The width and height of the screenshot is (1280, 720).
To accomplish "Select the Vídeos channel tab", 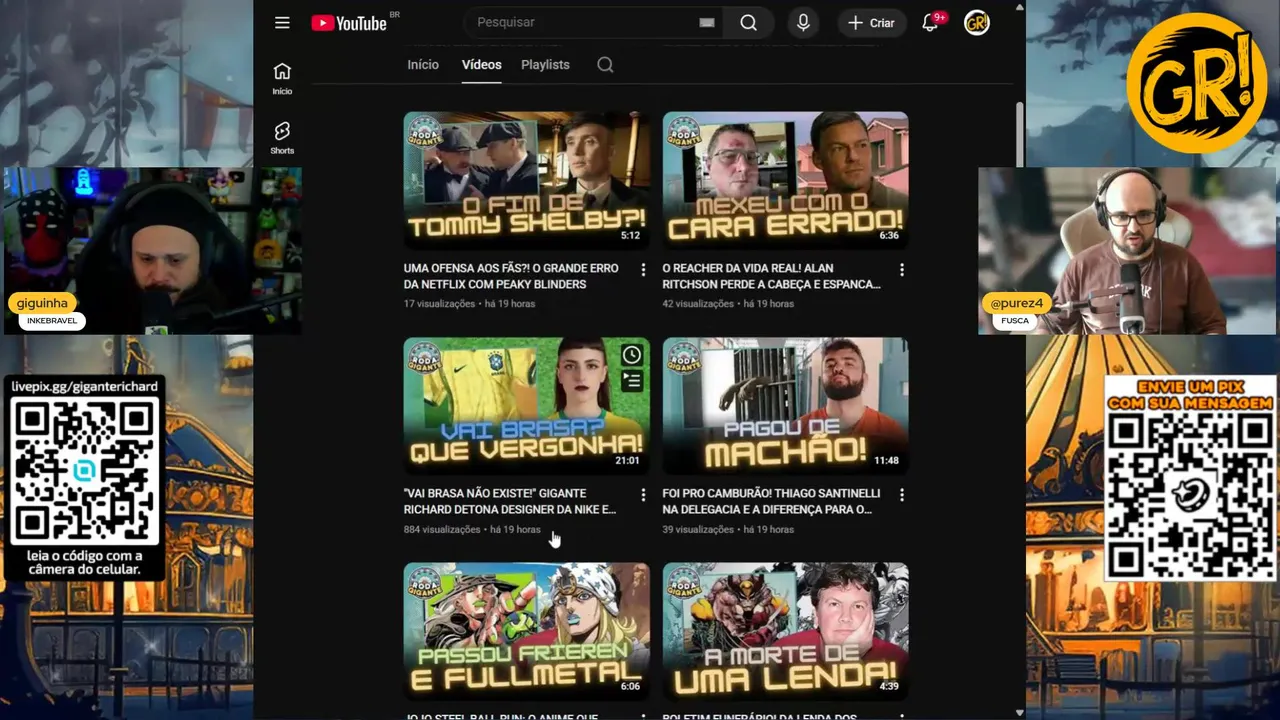I will coord(481,64).
